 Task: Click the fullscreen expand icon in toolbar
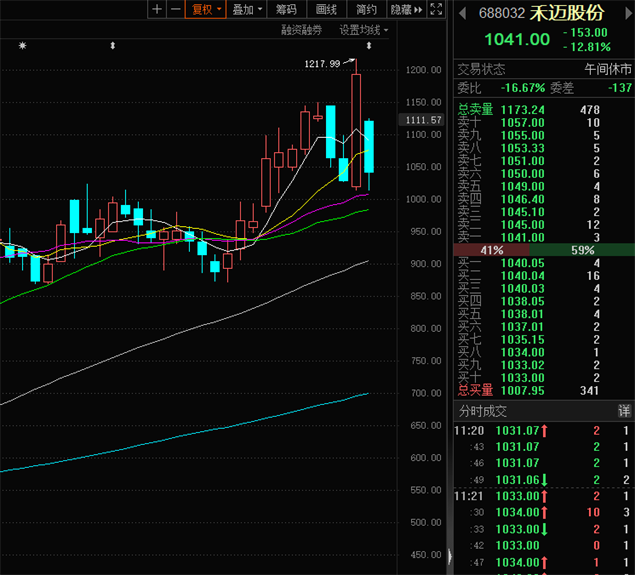click(436, 9)
